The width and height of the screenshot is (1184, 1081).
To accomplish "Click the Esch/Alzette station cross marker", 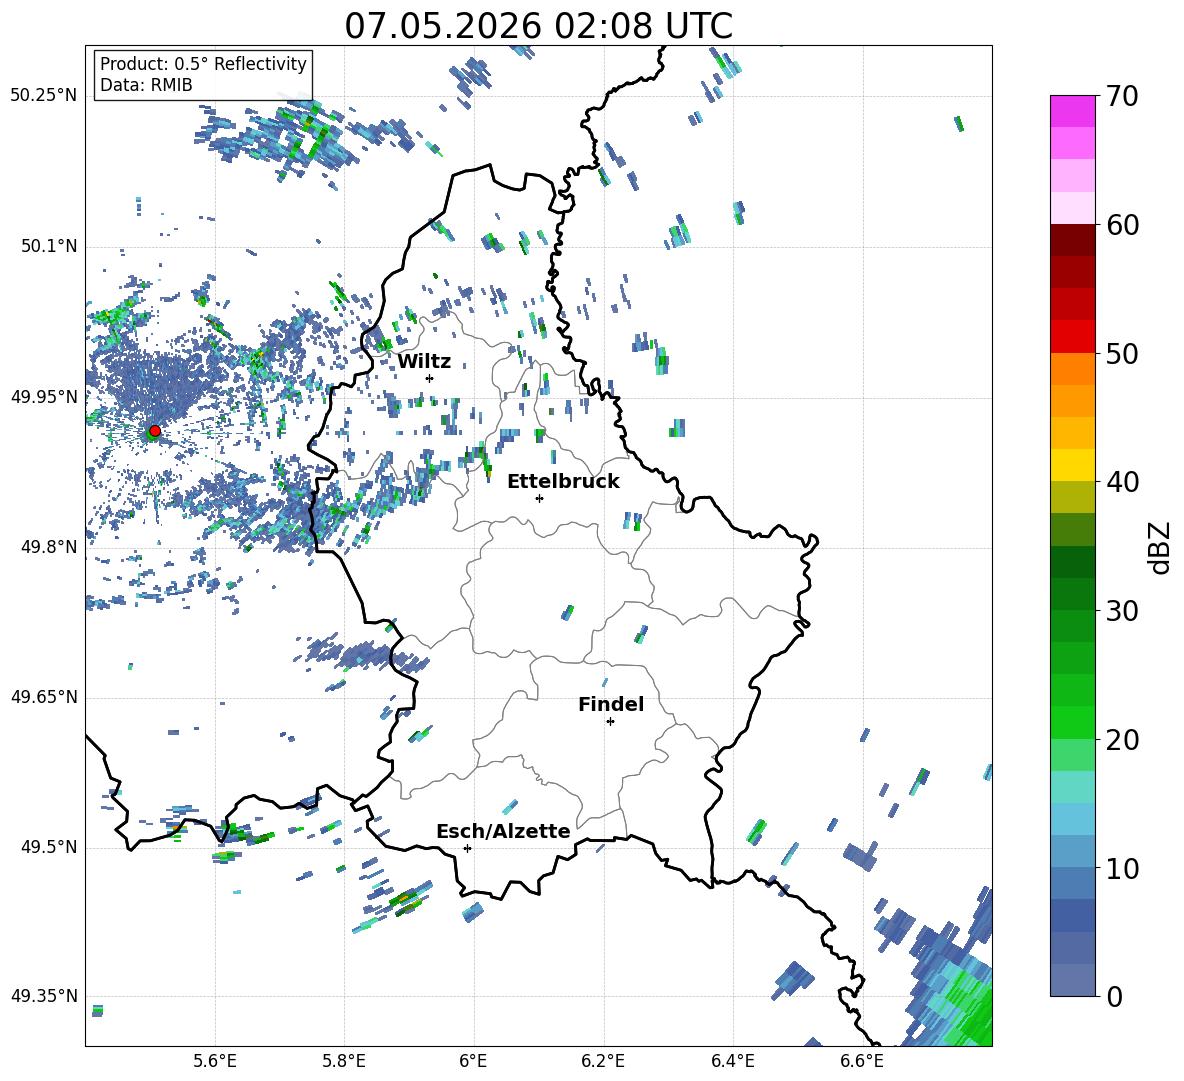I will pos(467,848).
